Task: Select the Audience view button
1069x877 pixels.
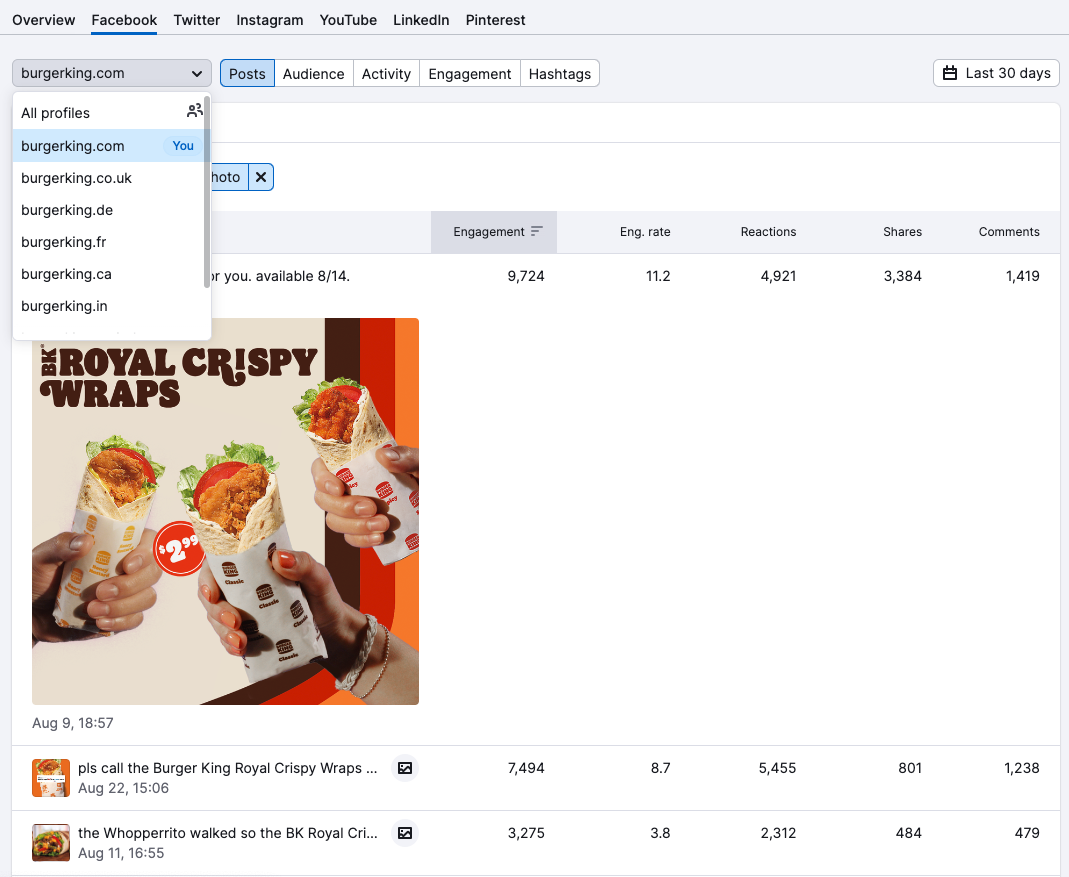Action: [313, 74]
